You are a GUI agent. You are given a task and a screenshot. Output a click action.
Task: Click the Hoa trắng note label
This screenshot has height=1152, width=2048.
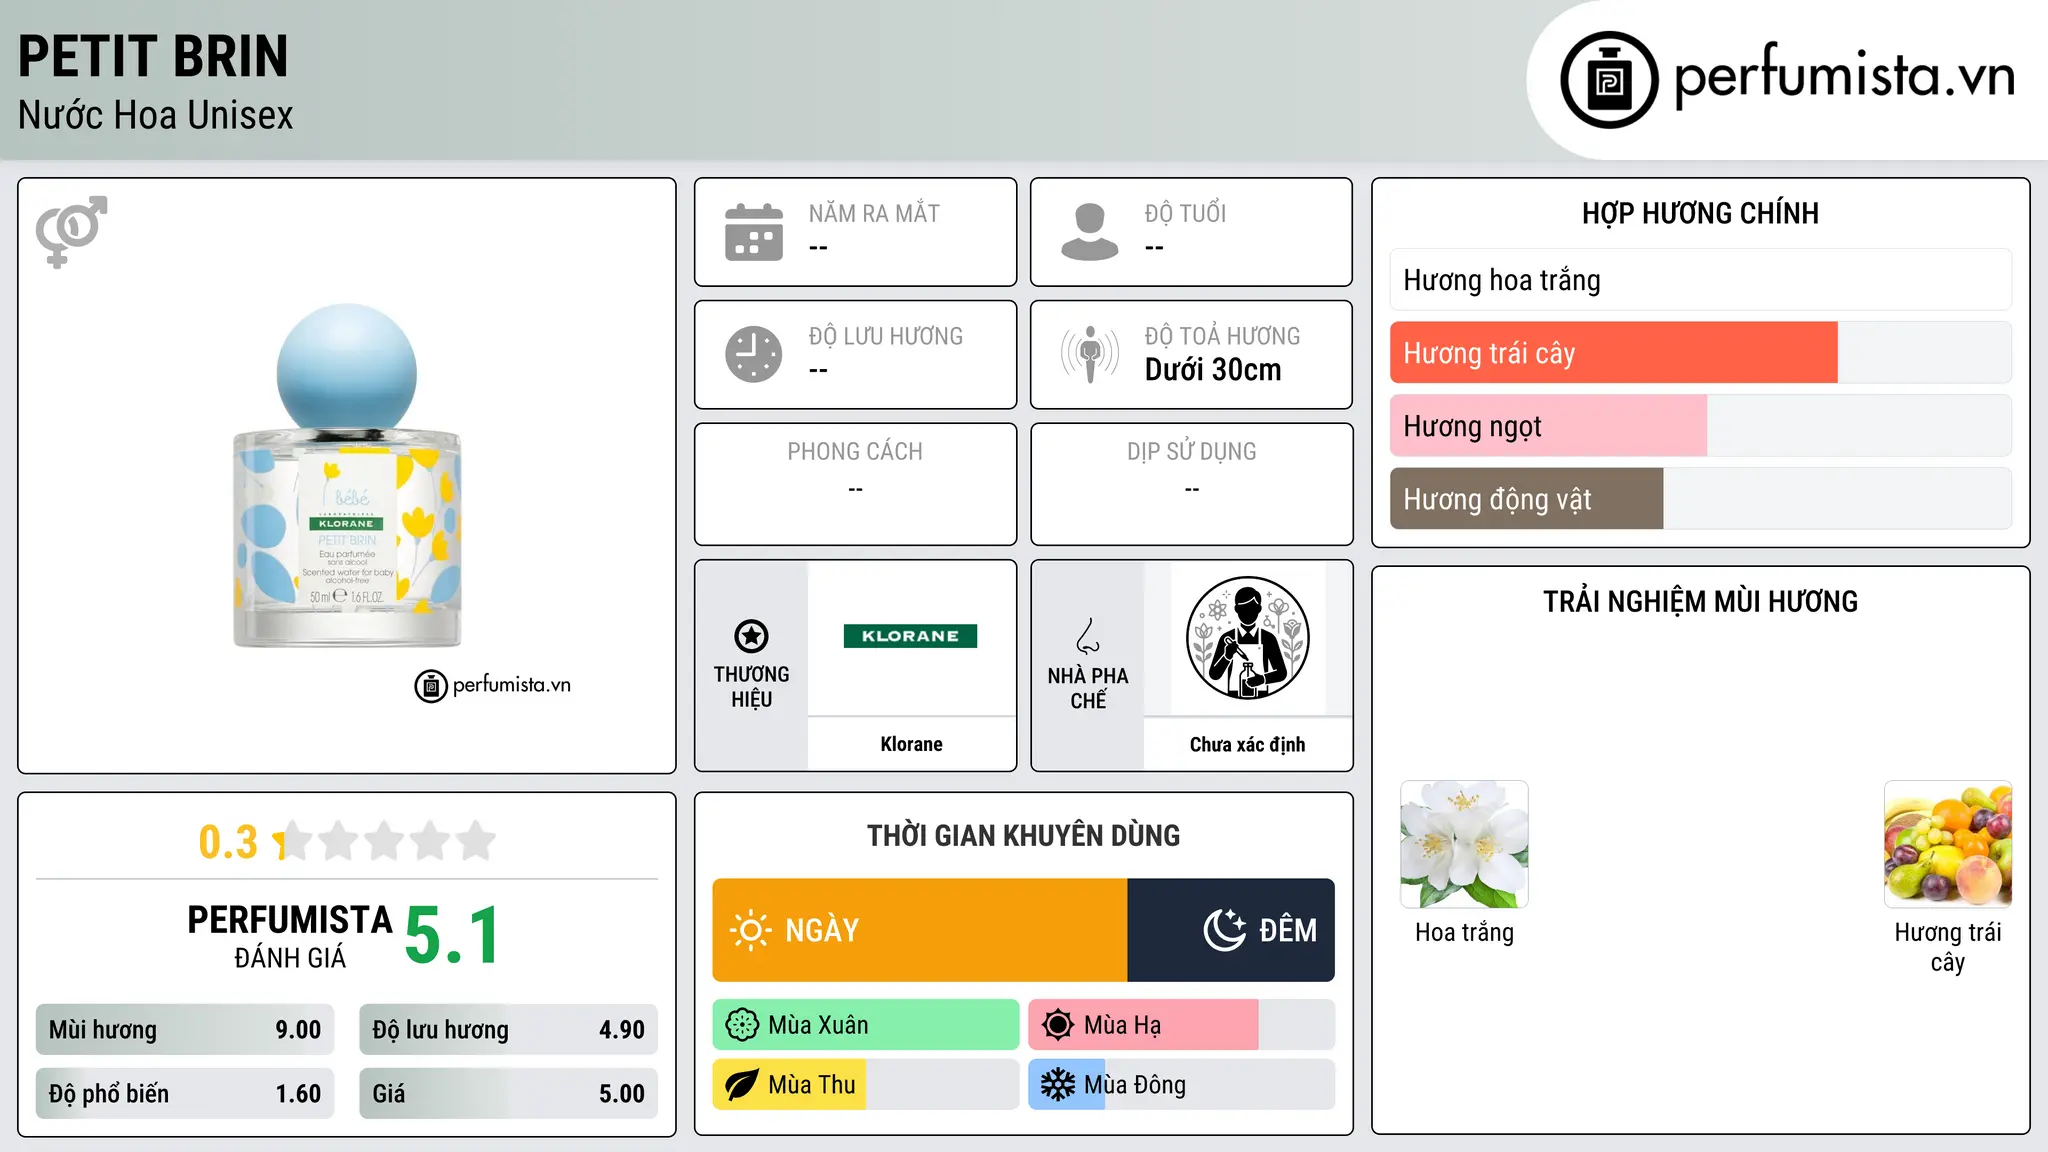[1464, 932]
